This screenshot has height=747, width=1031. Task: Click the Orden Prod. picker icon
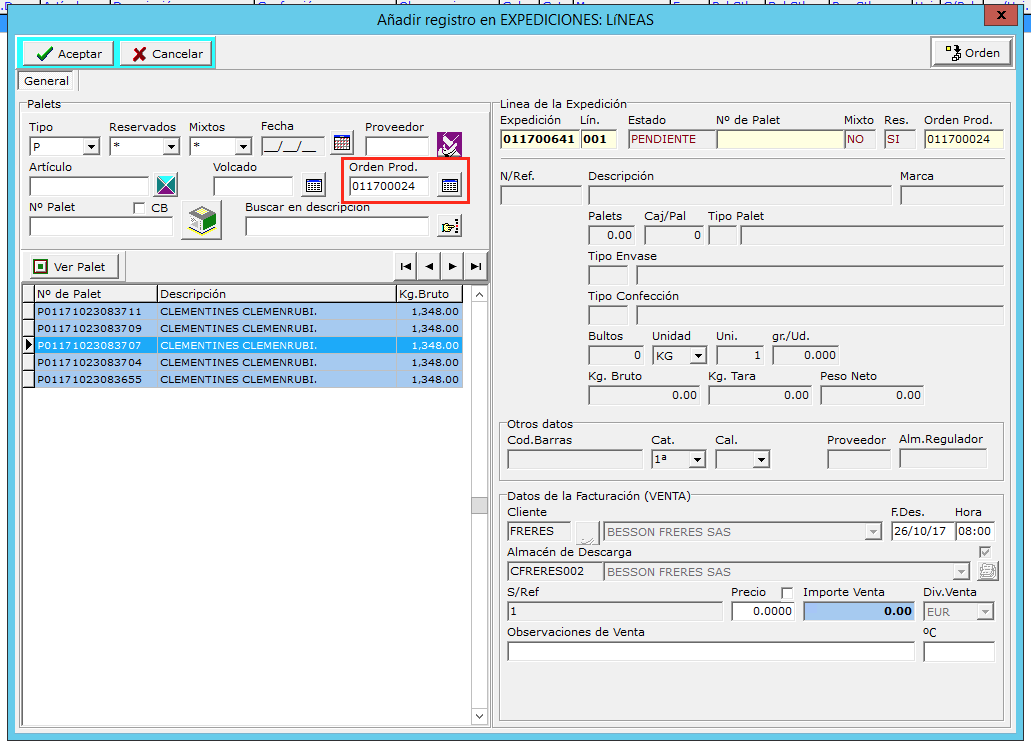coord(450,185)
